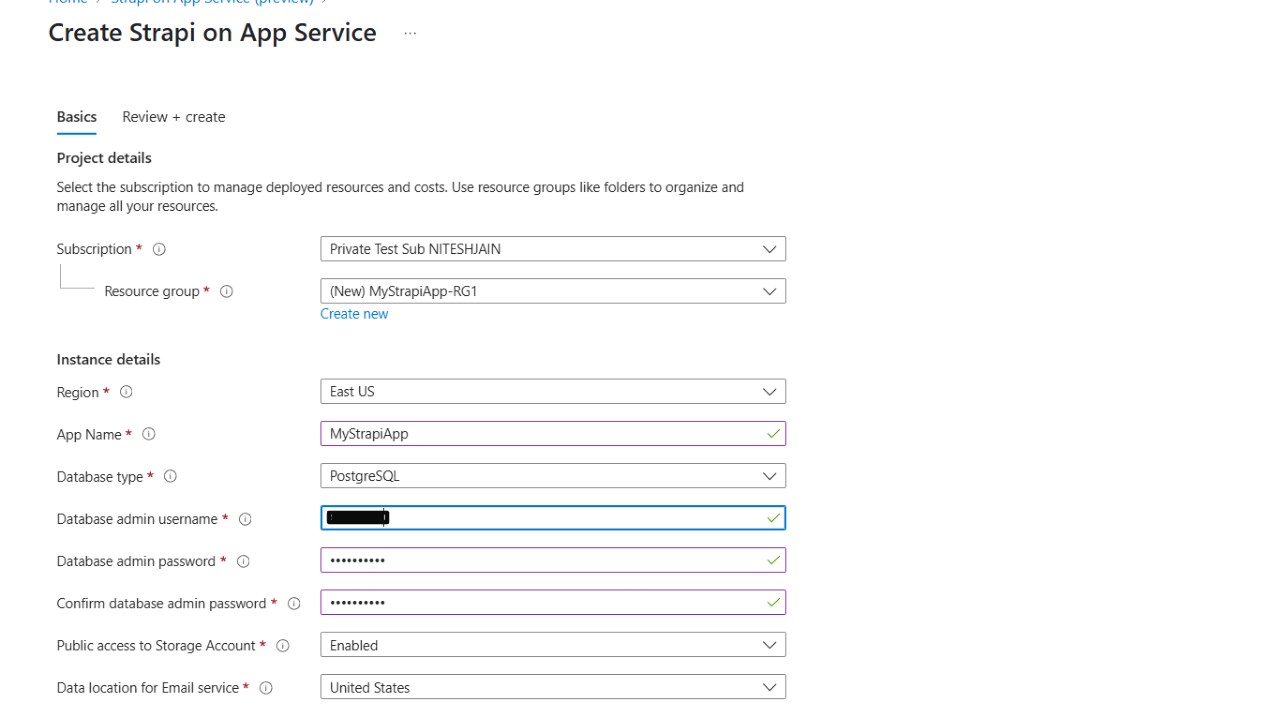Viewport: 1280px width, 720px height.
Task: Show info tooltip for Region
Action: (x=126, y=392)
